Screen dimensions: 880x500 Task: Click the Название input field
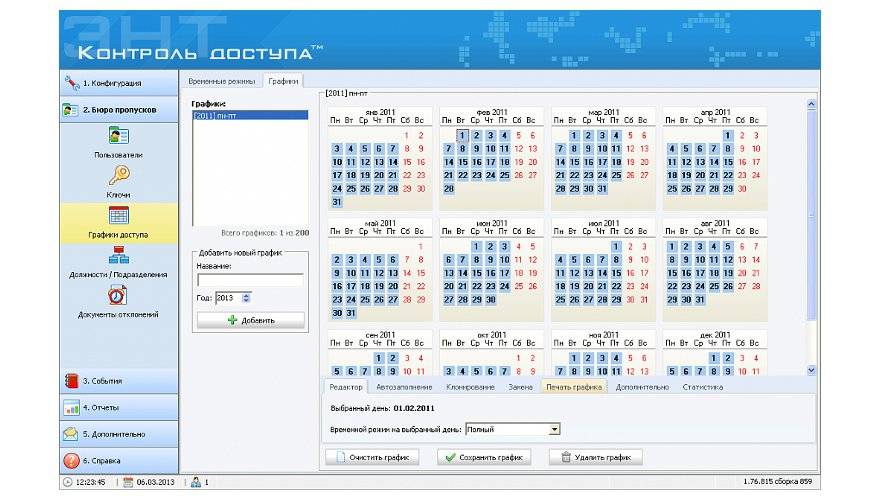250,280
